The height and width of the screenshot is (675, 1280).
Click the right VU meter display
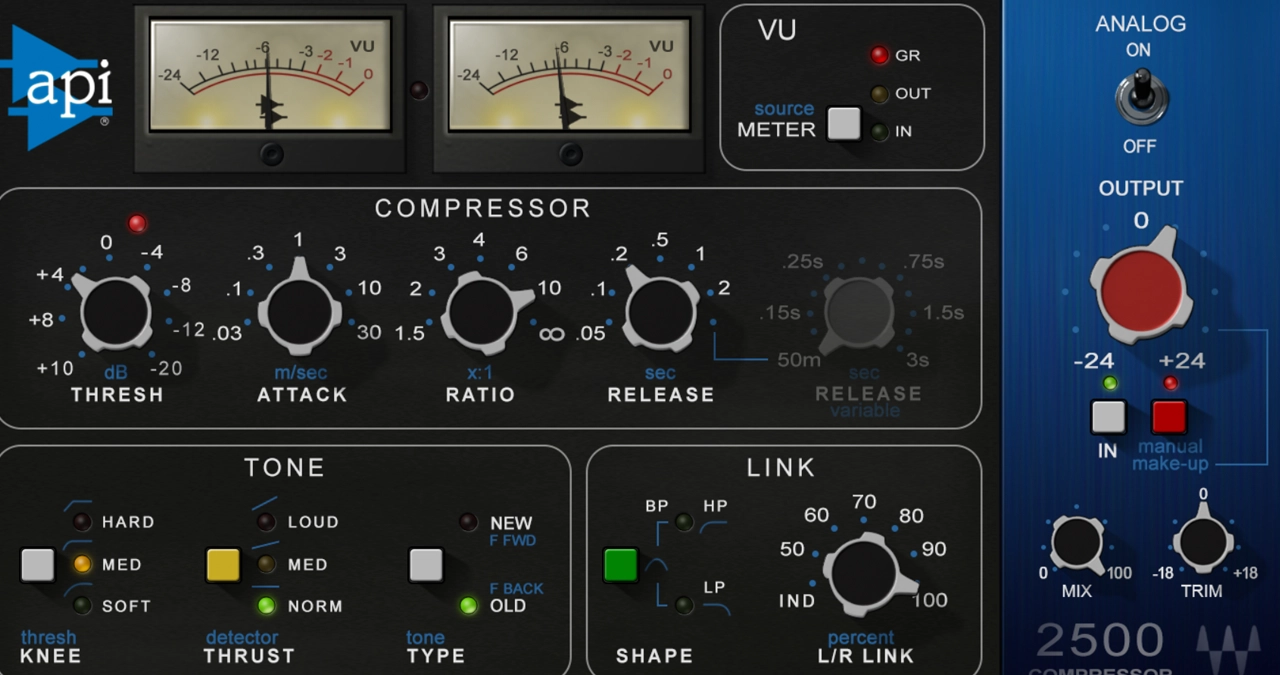coord(568,75)
